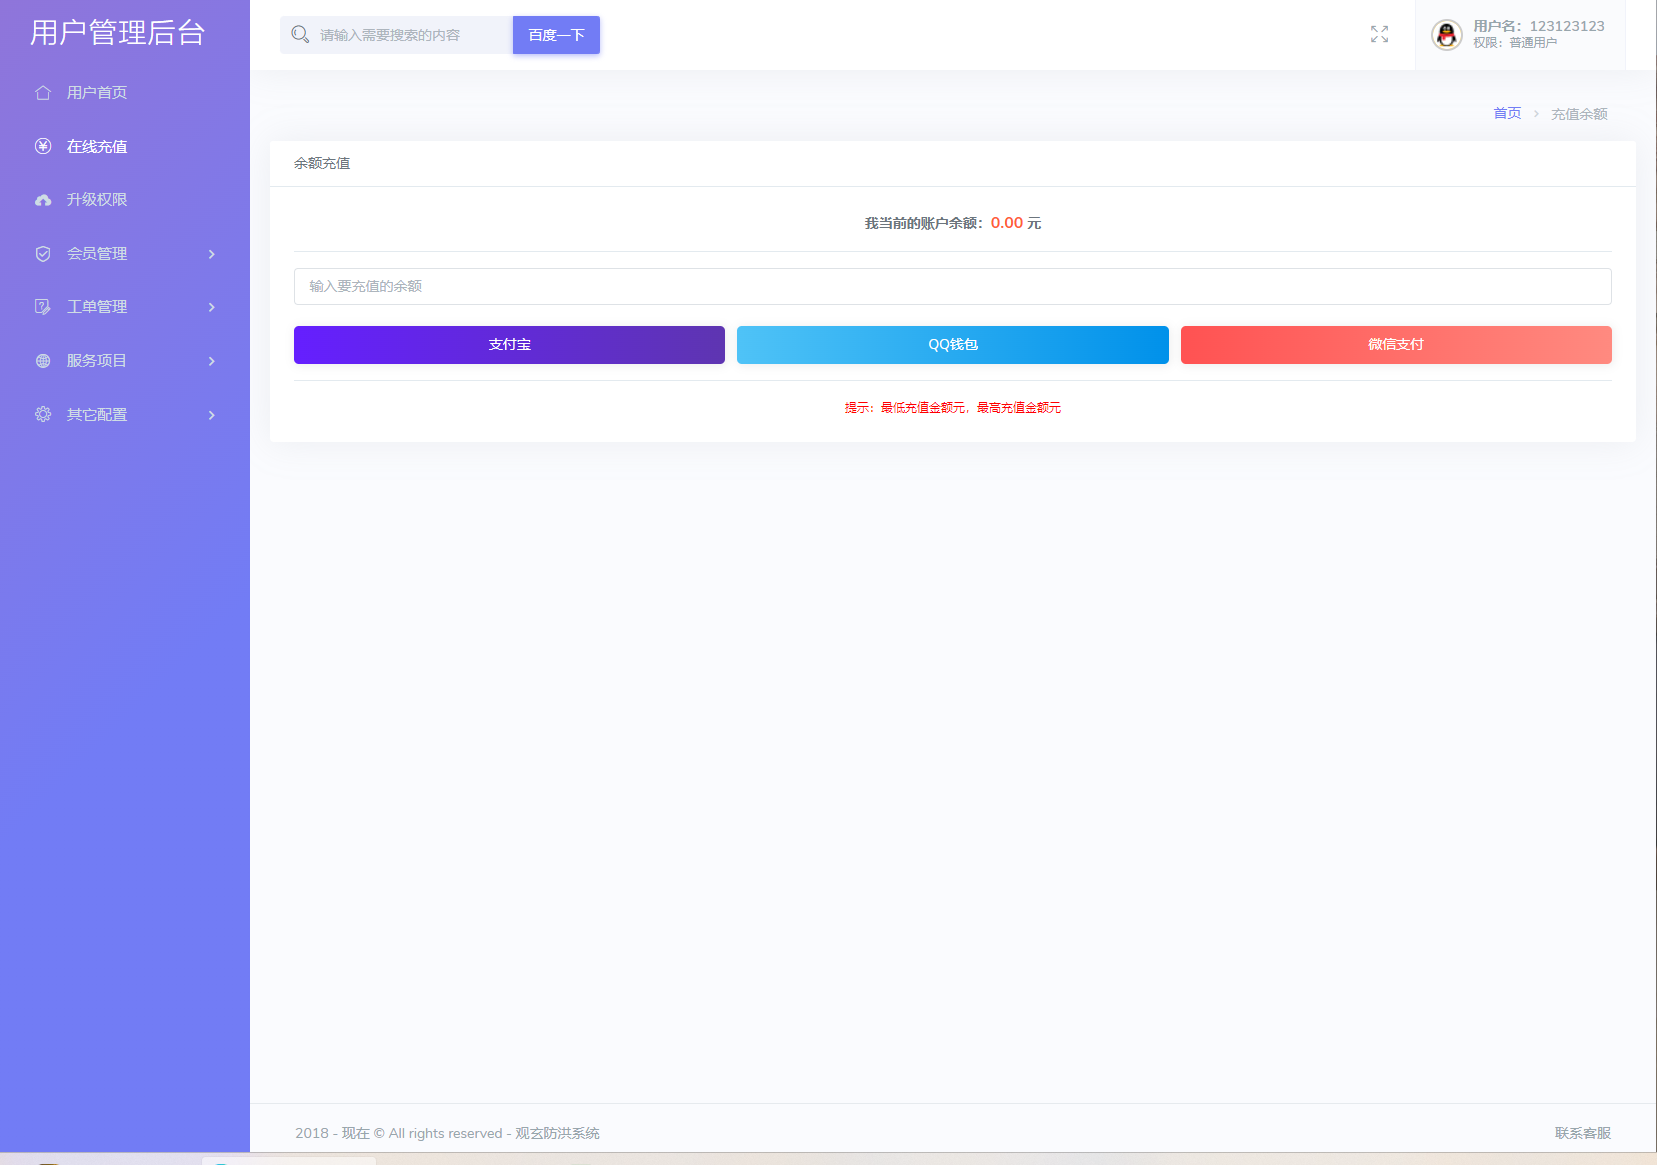Click the QQ penguin user avatar
The height and width of the screenshot is (1165, 1657).
(1446, 35)
